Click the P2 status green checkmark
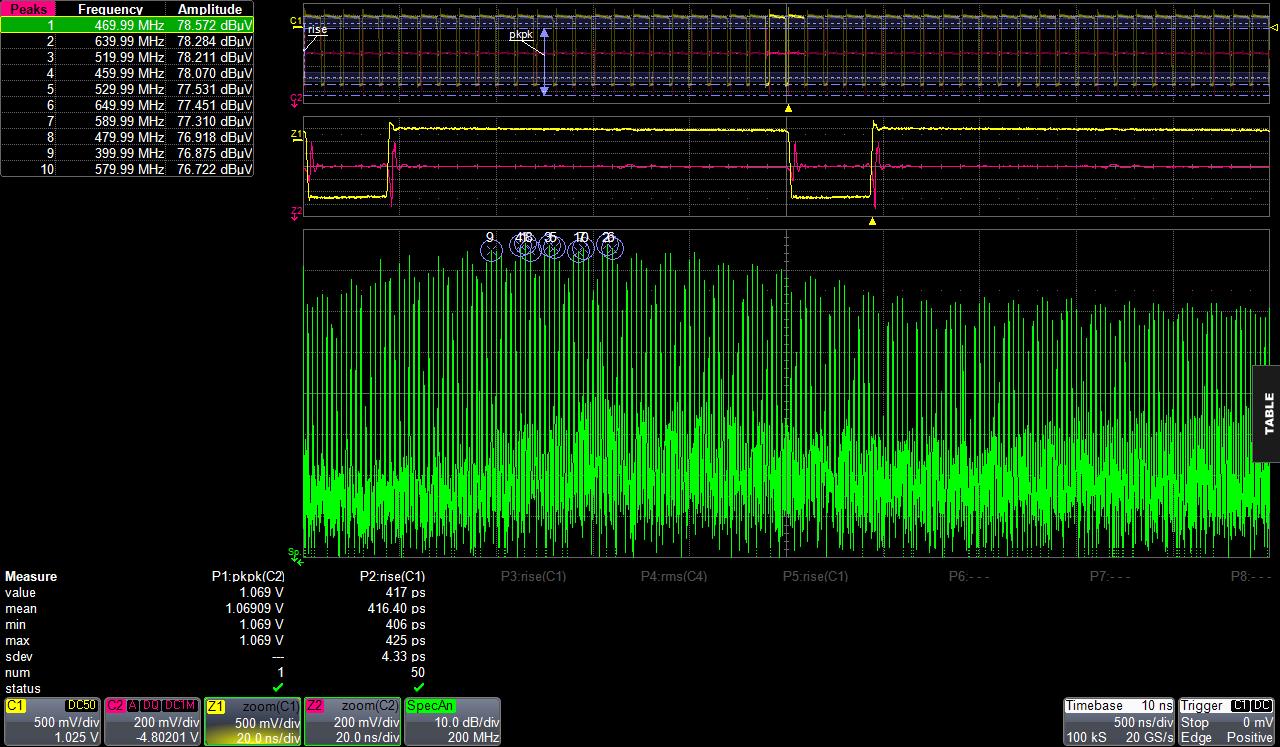 [419, 688]
